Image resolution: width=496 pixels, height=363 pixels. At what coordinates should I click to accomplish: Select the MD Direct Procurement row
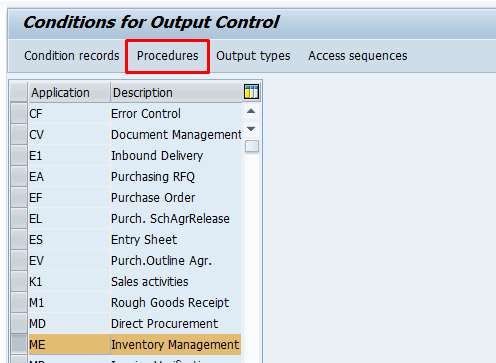[x=135, y=324]
